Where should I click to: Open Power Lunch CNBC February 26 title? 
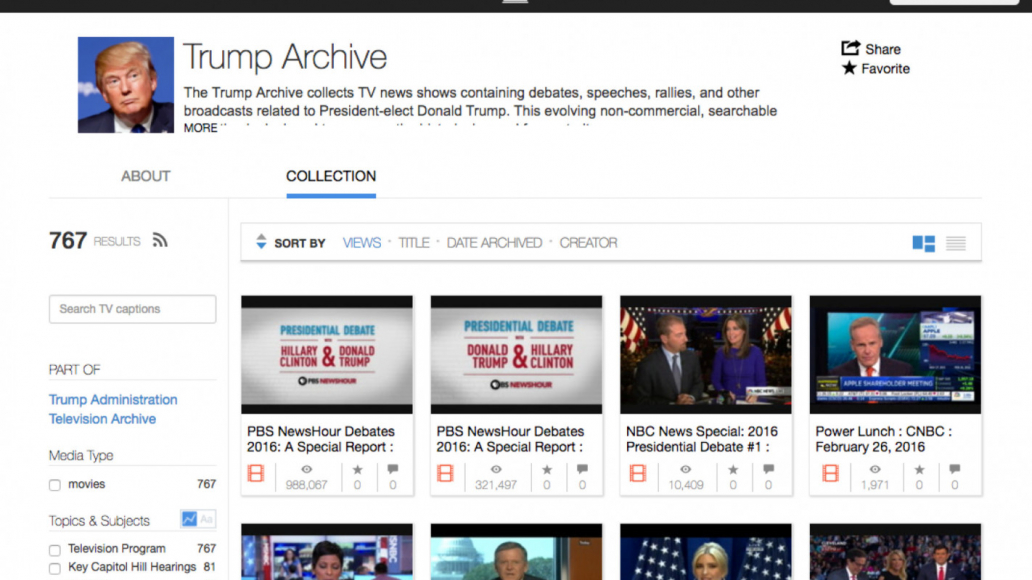tap(883, 439)
